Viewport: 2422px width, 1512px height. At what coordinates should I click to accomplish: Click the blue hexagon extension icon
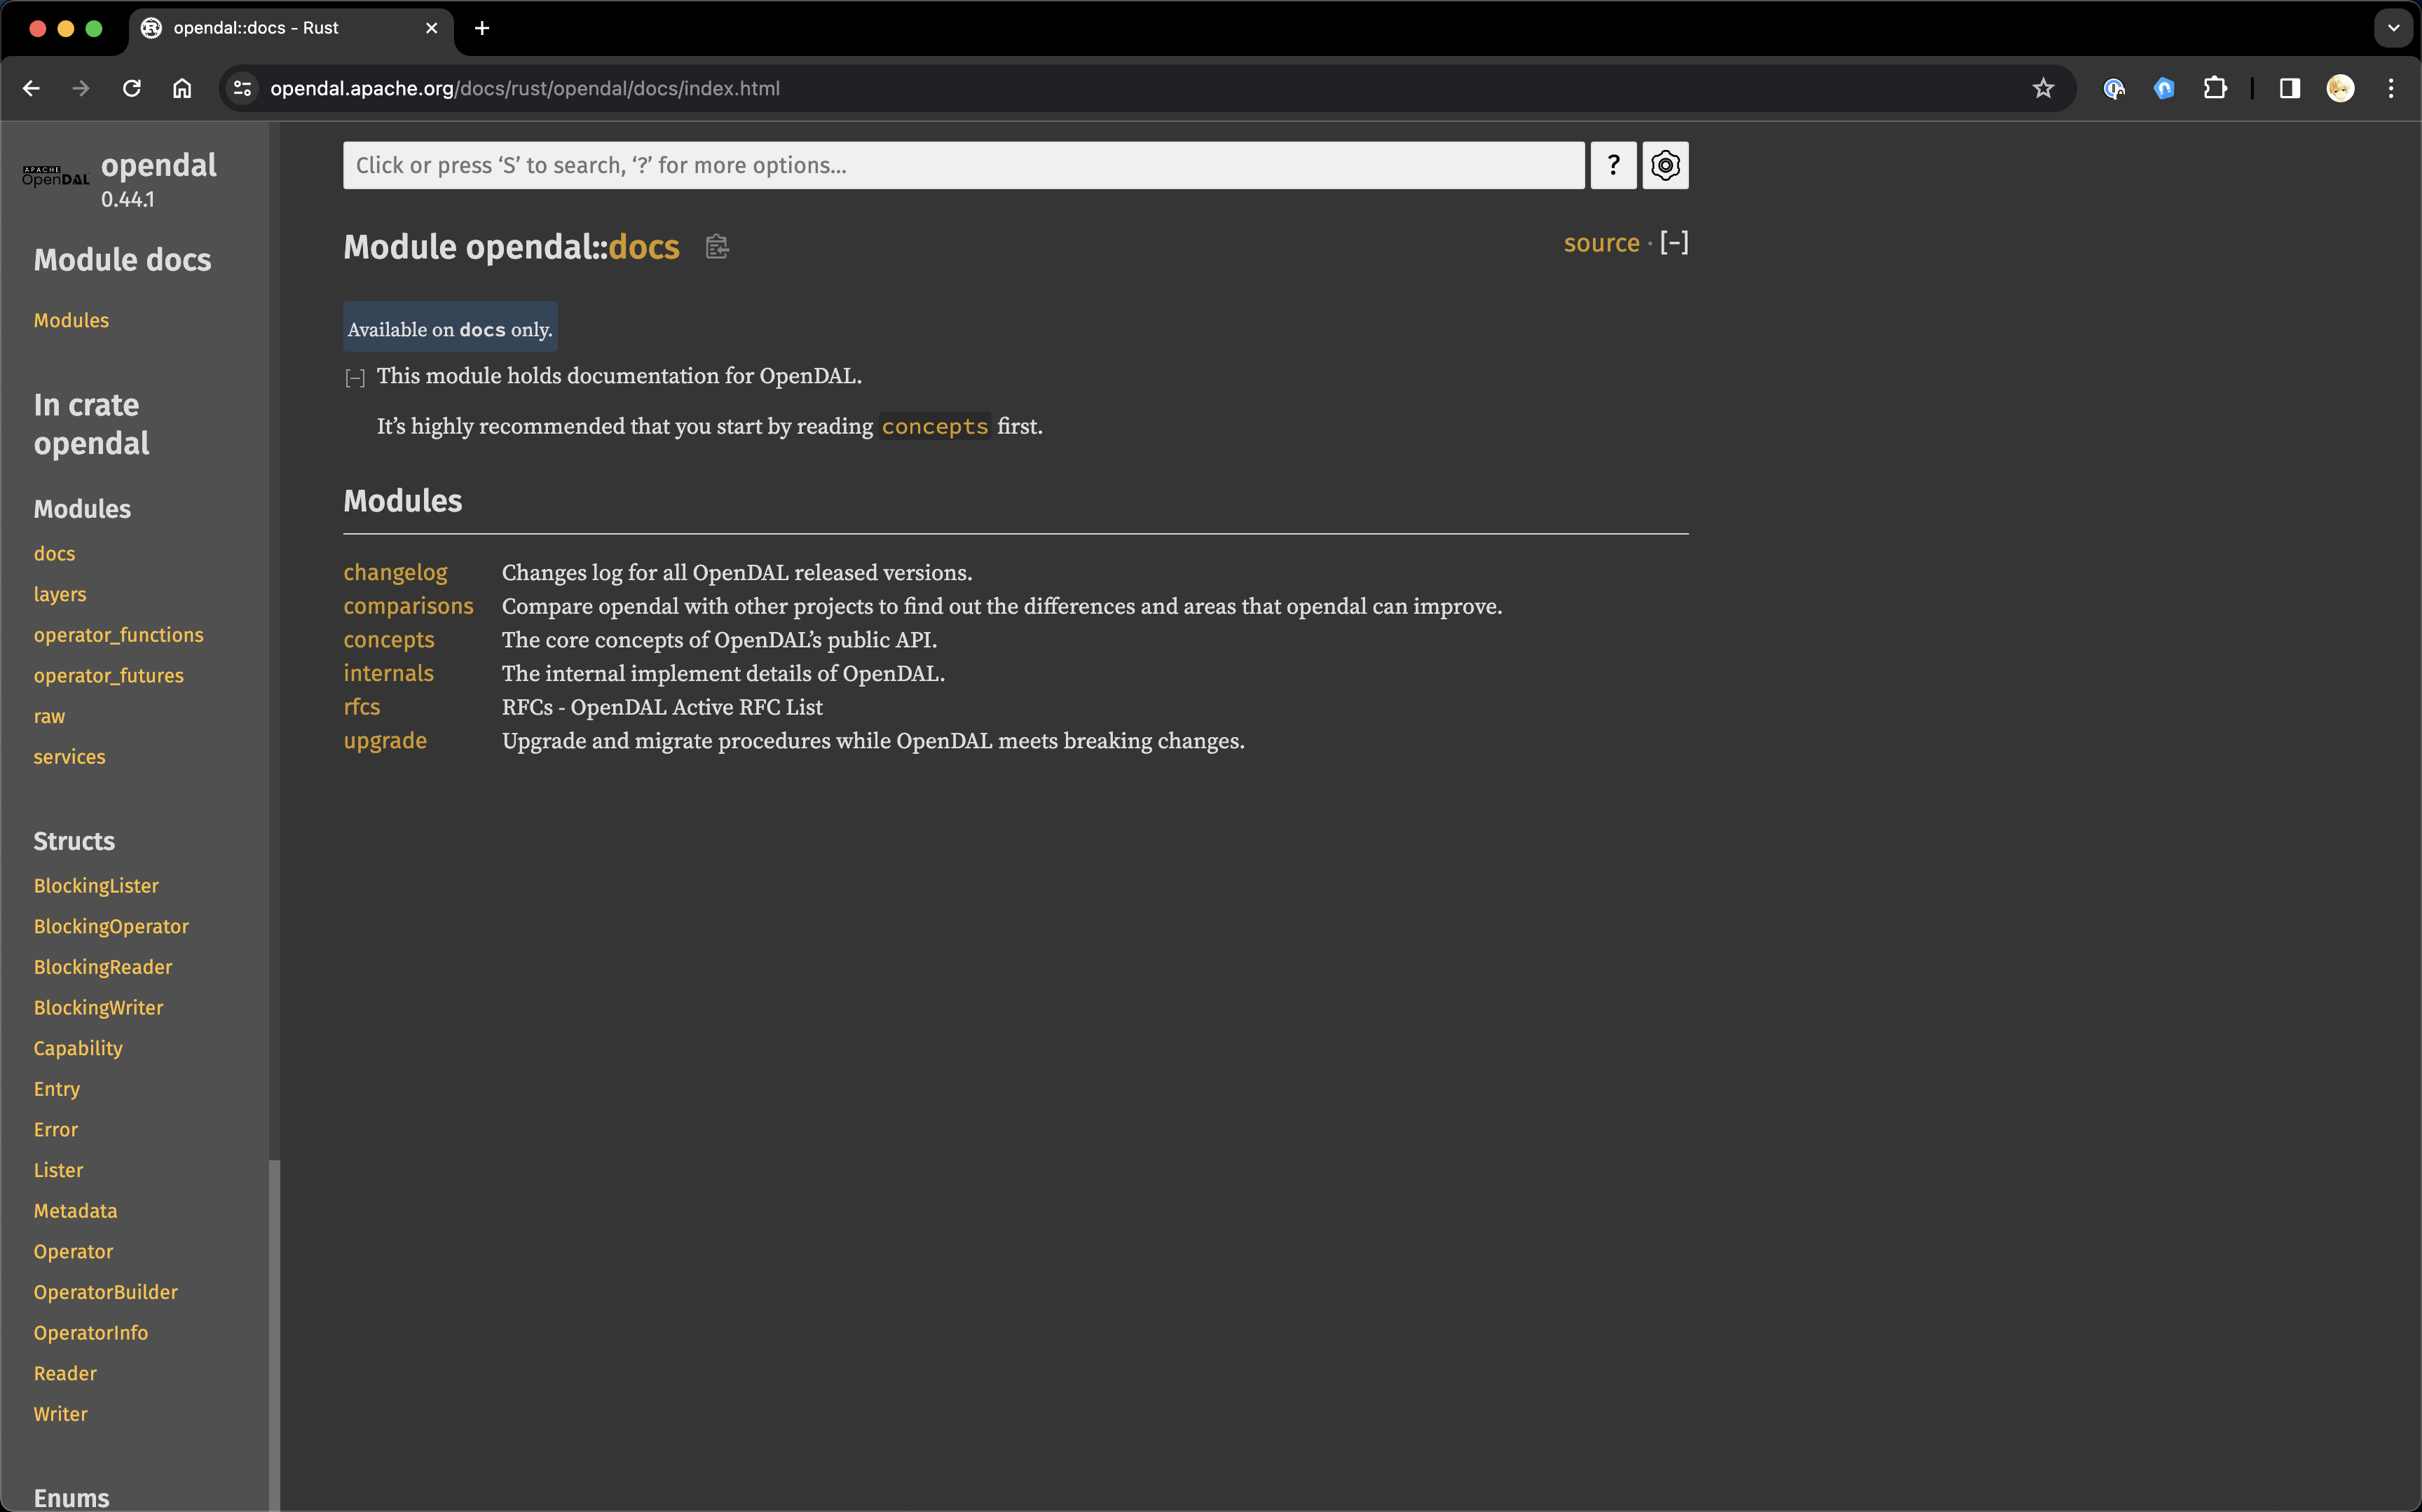[2164, 88]
